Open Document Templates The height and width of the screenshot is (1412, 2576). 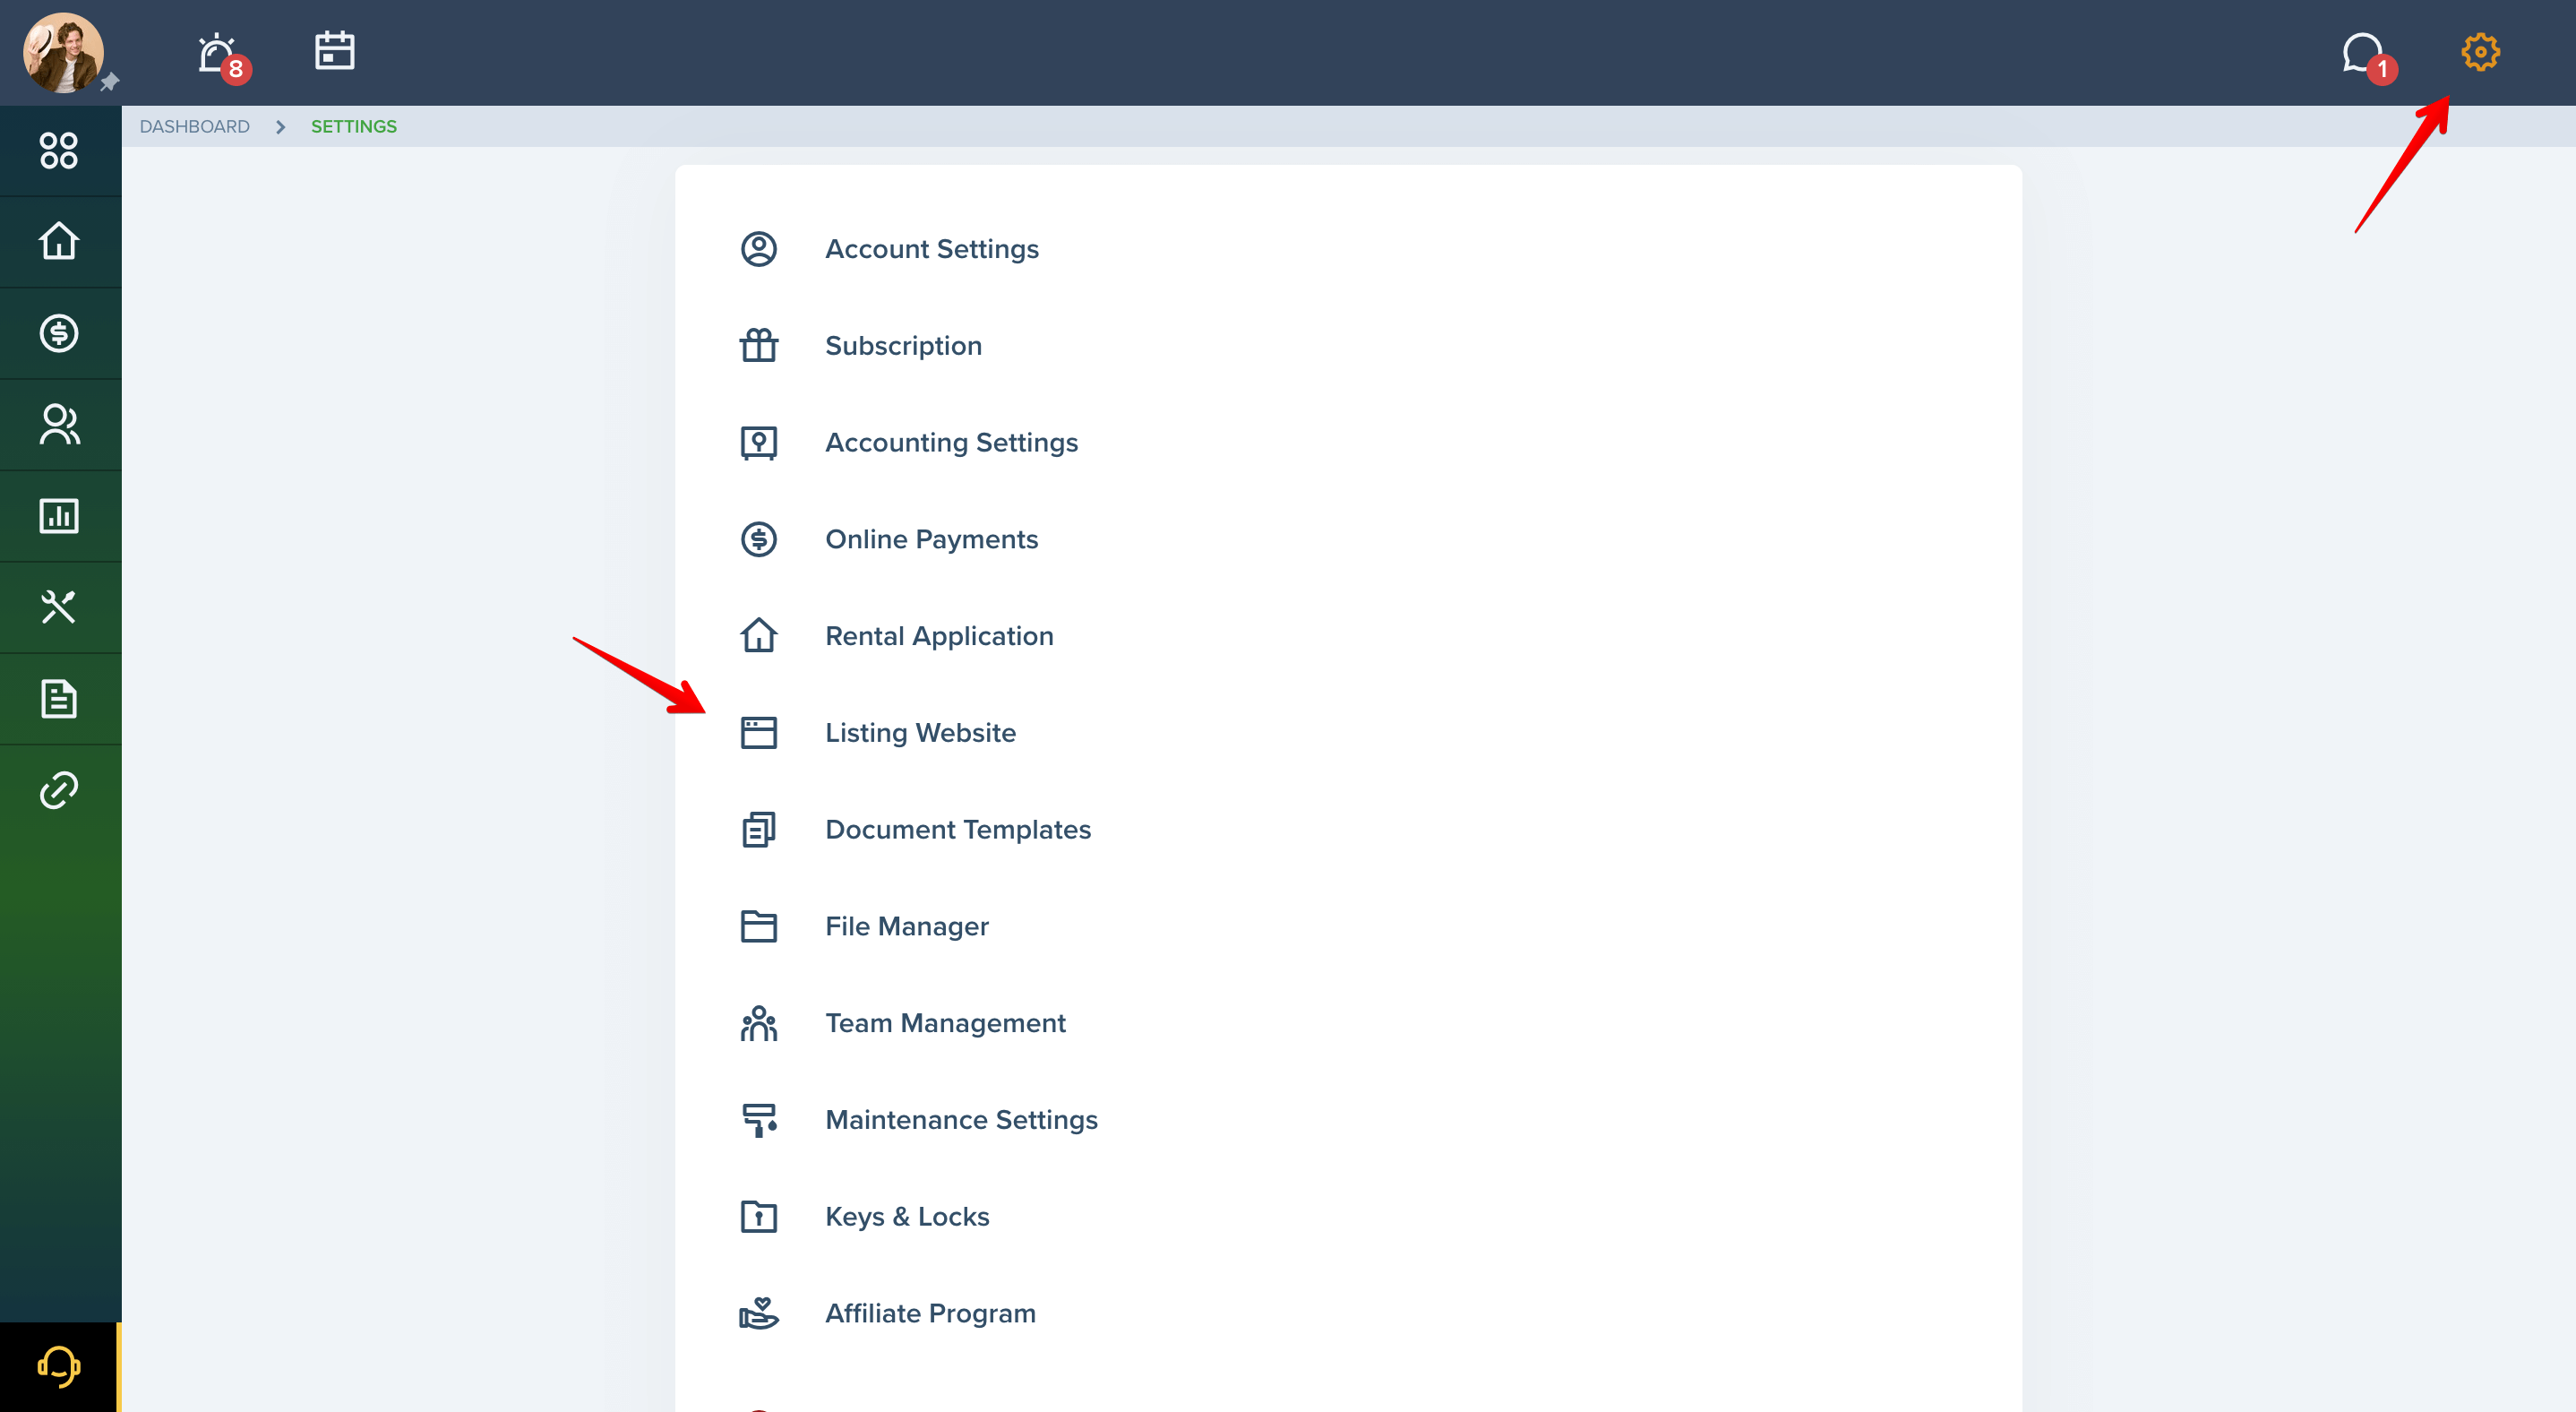tap(958, 830)
